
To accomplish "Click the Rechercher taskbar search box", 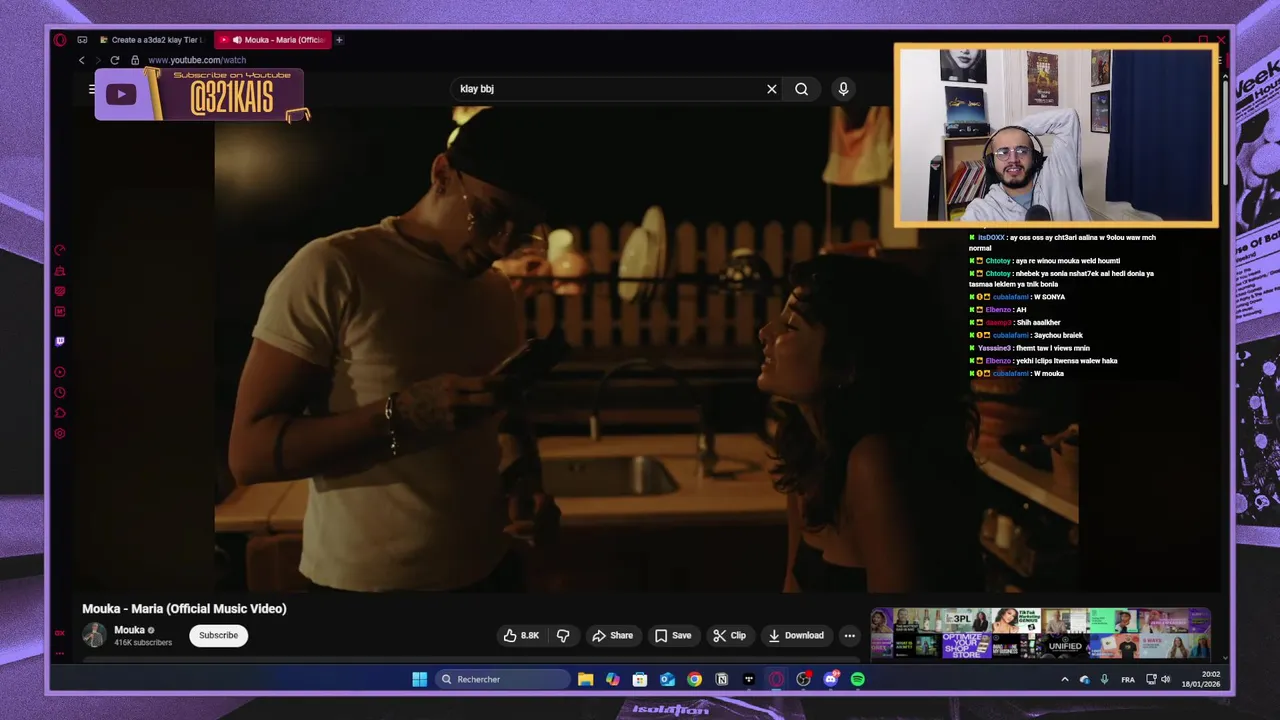I will click(503, 679).
